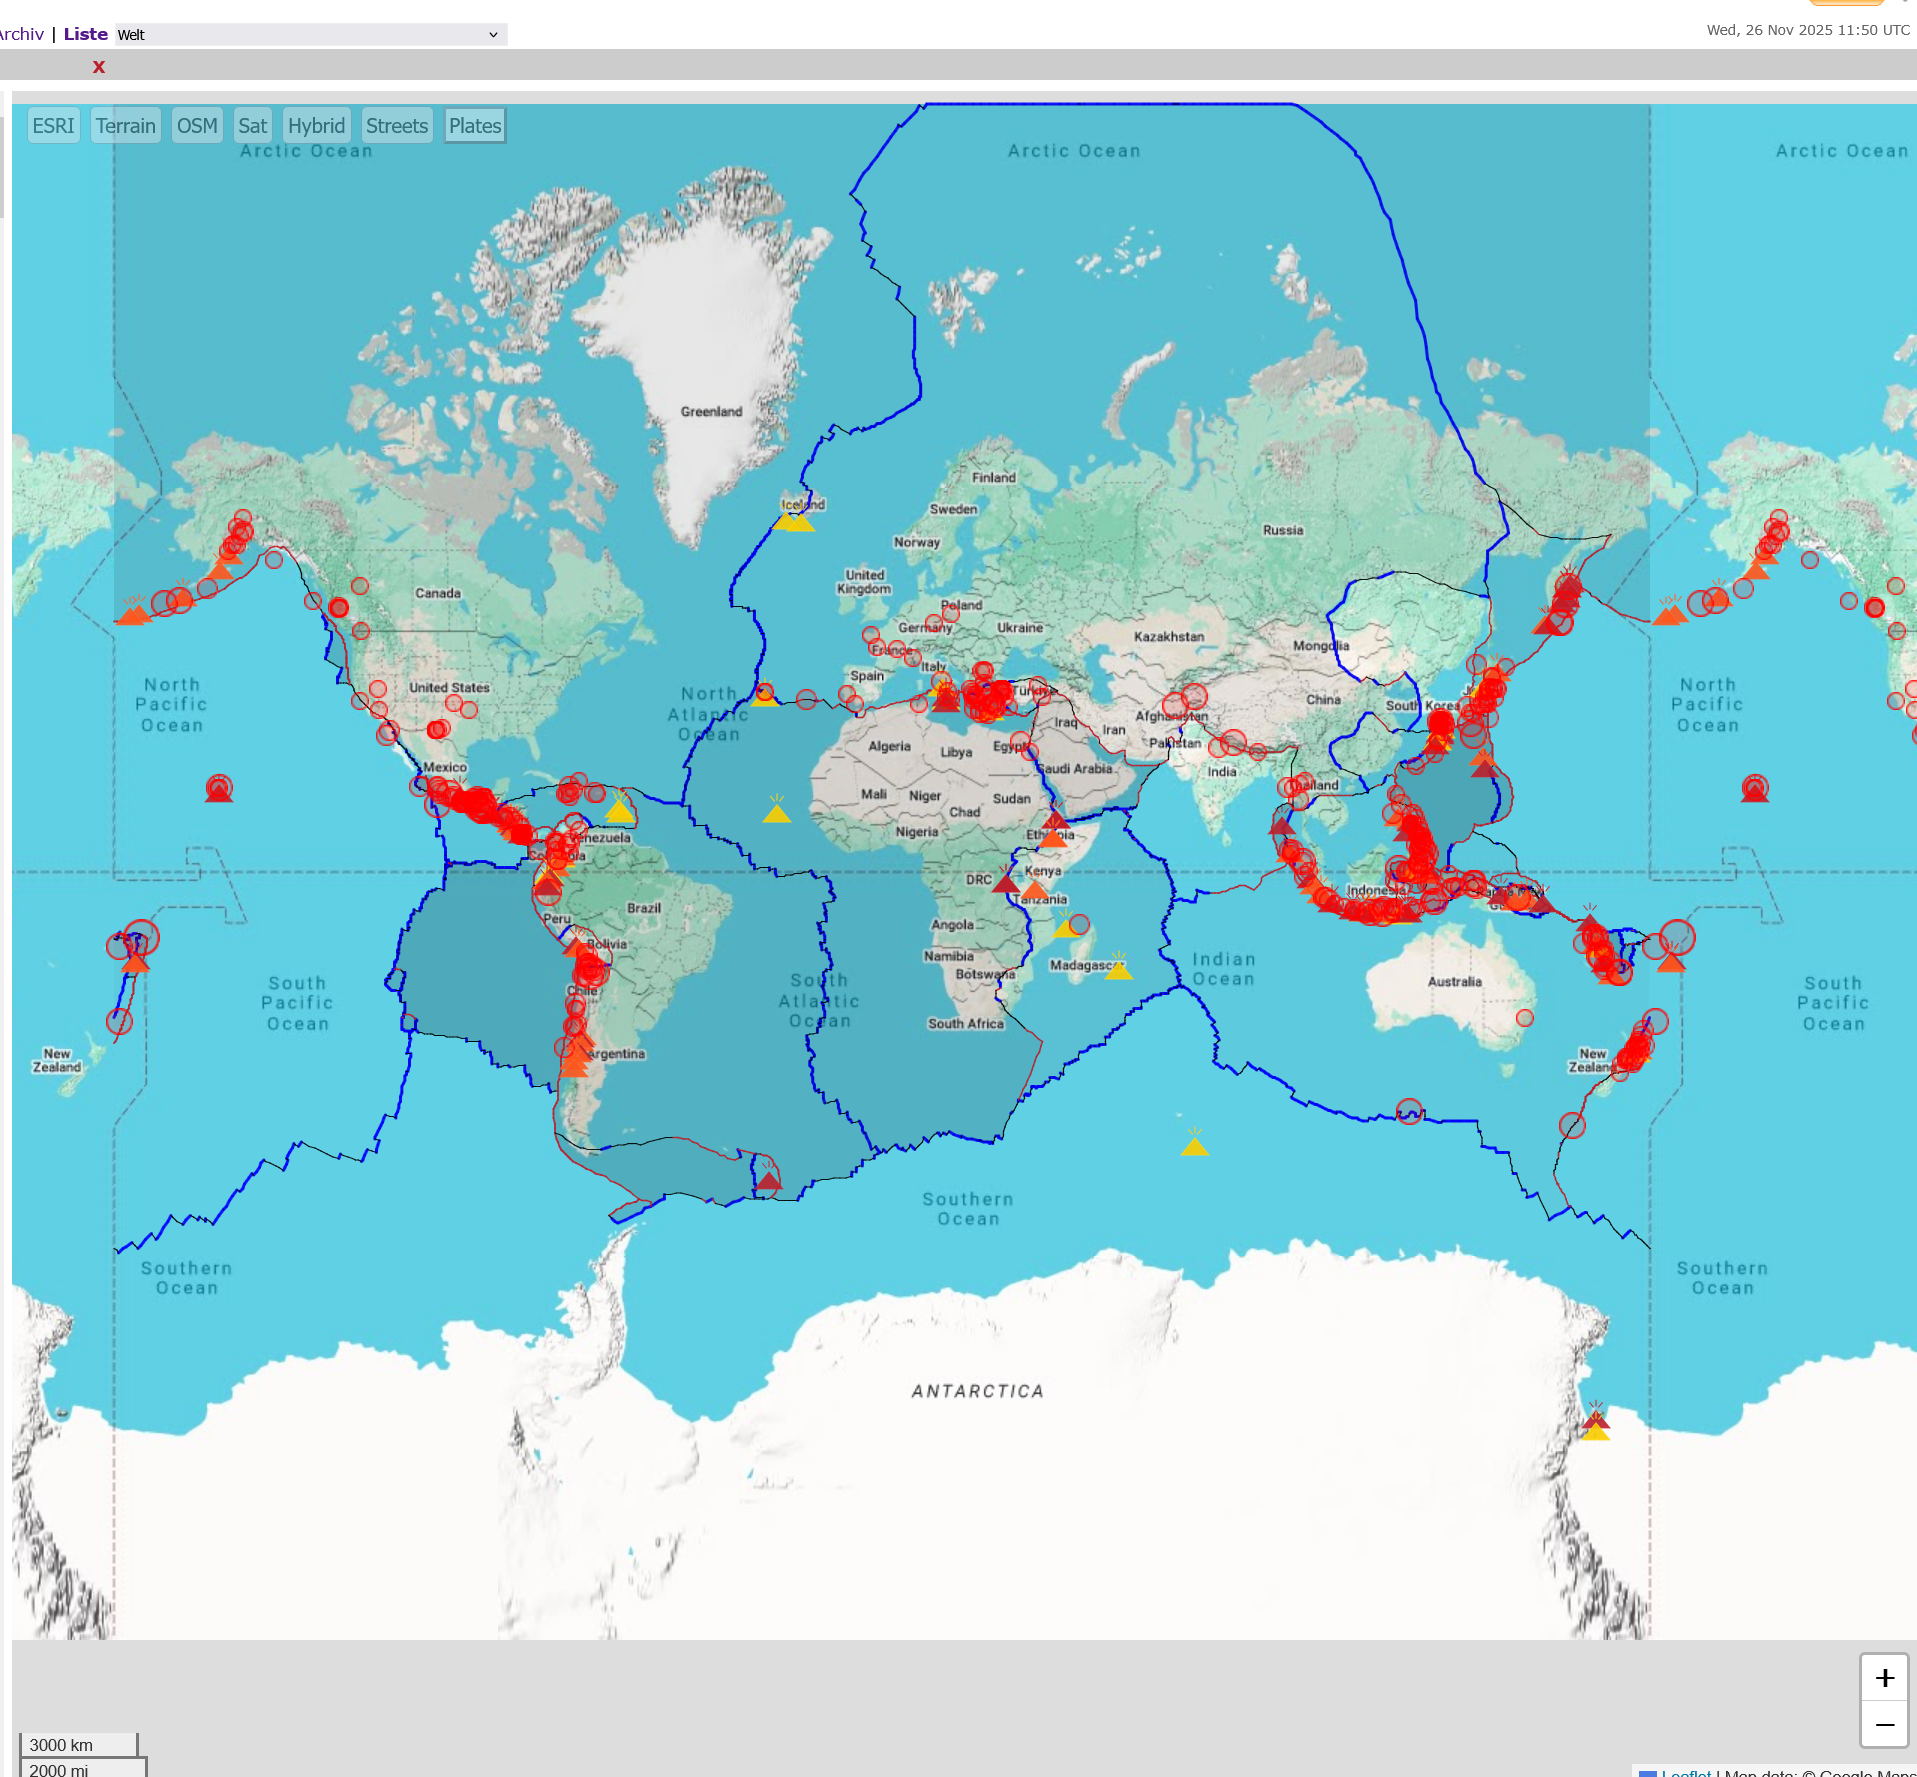Open the Welt region dropdown

(x=310, y=35)
